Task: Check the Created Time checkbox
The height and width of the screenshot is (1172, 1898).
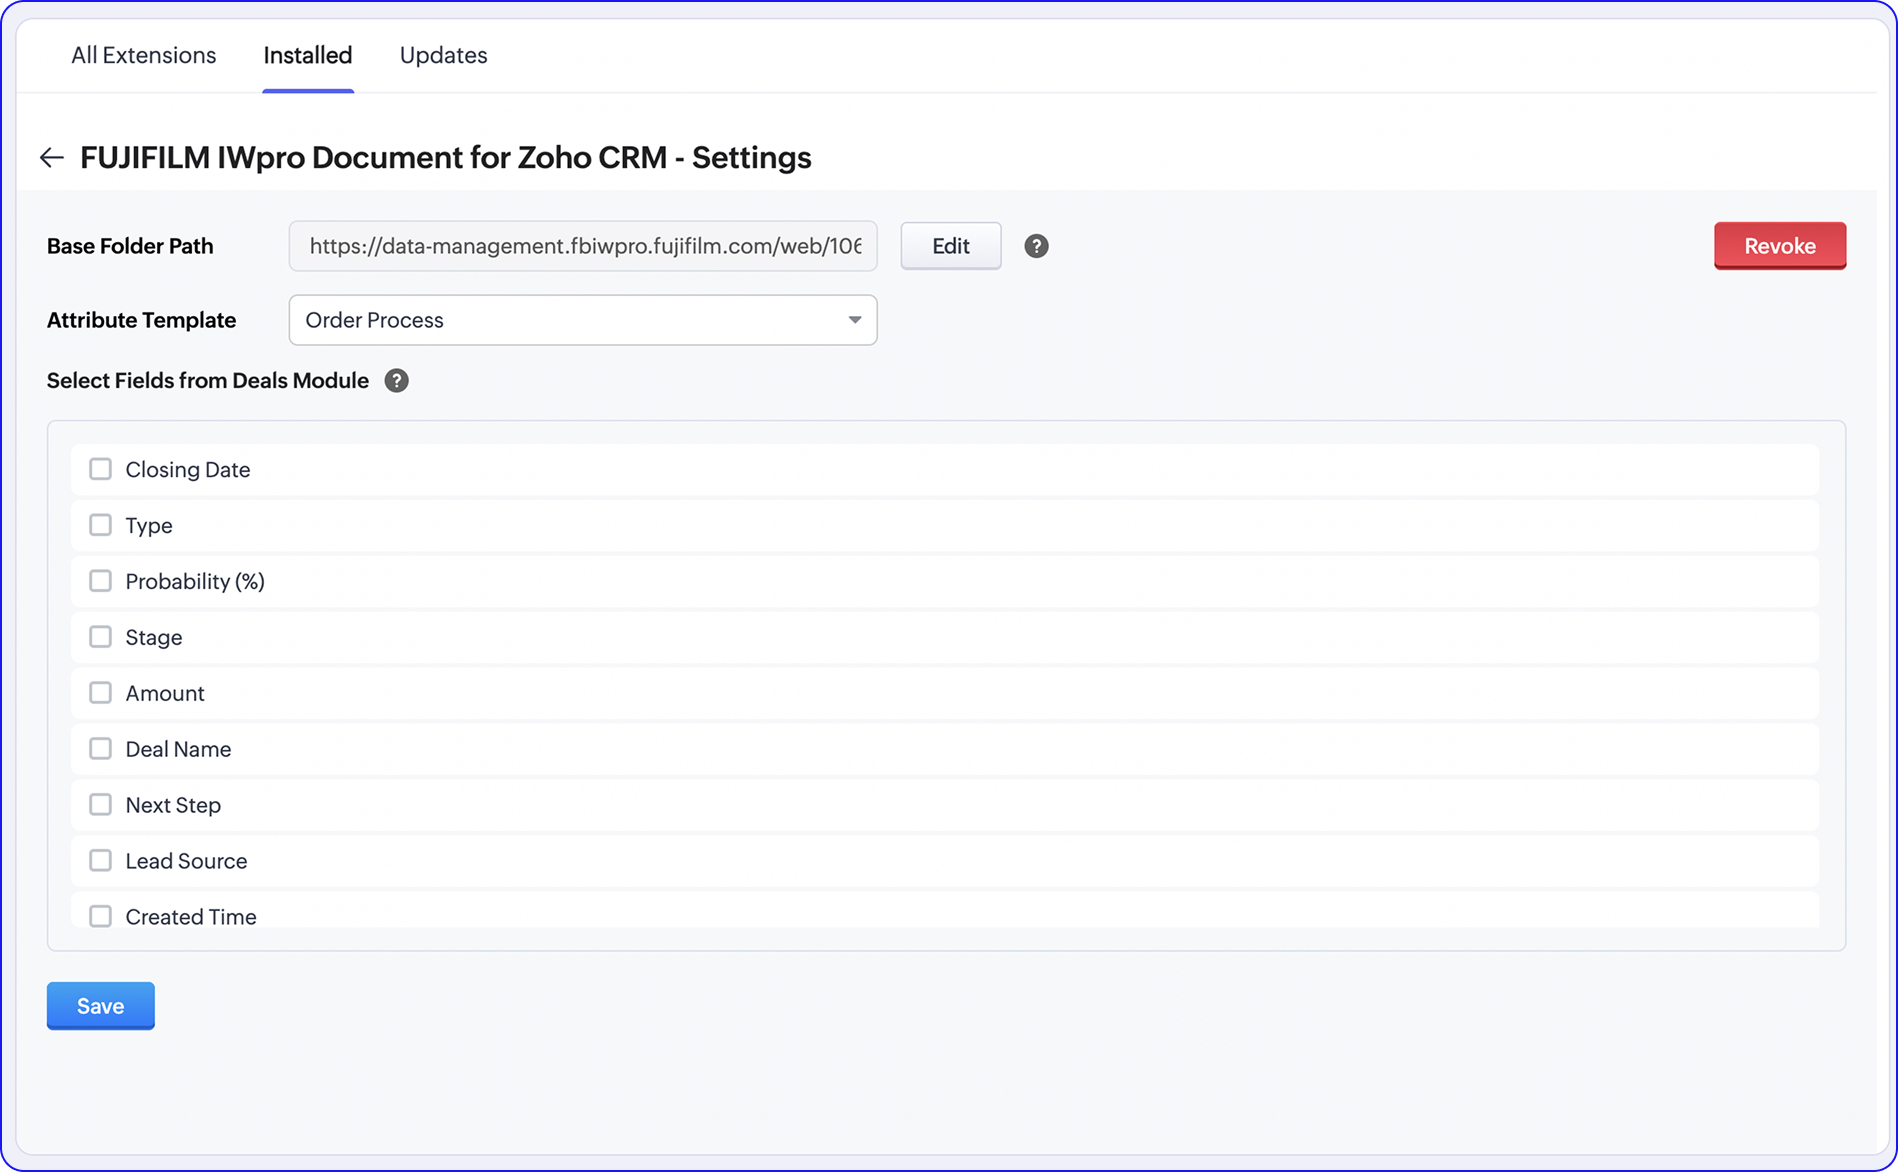Action: (100, 916)
